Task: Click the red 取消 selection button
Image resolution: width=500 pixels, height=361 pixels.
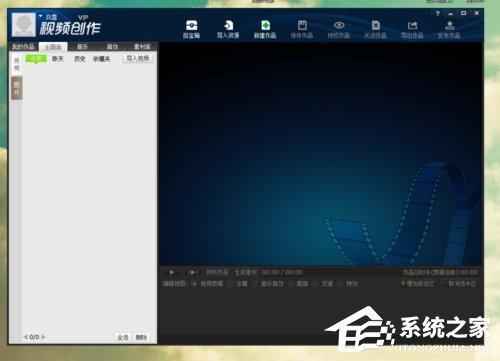Action: click(x=459, y=284)
